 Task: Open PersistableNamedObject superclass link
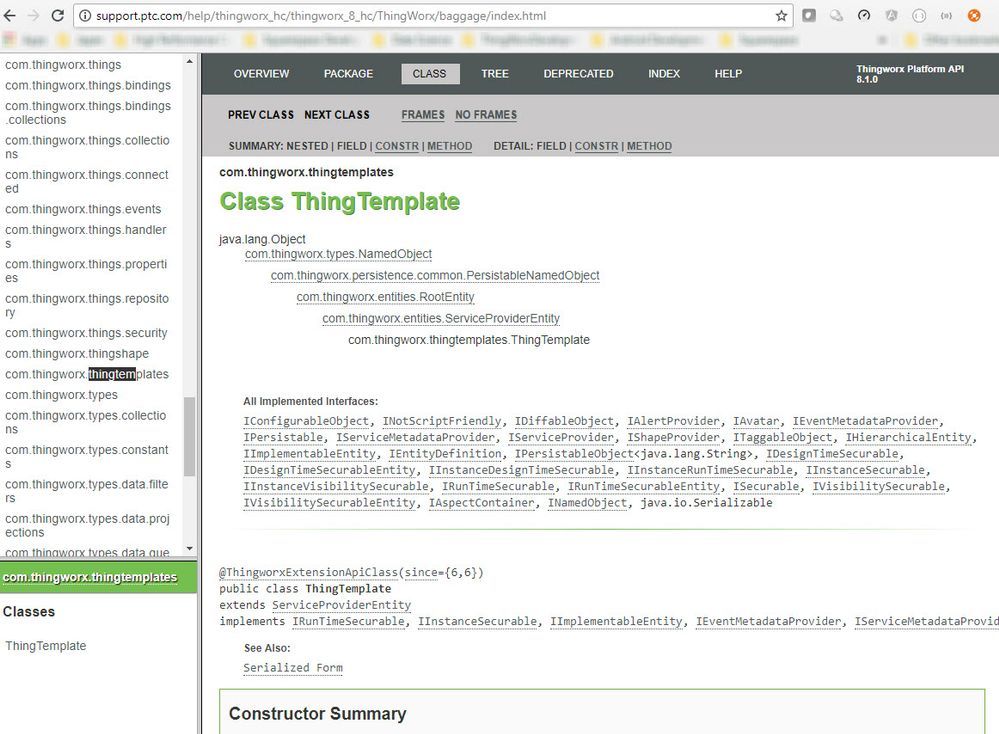pos(435,275)
